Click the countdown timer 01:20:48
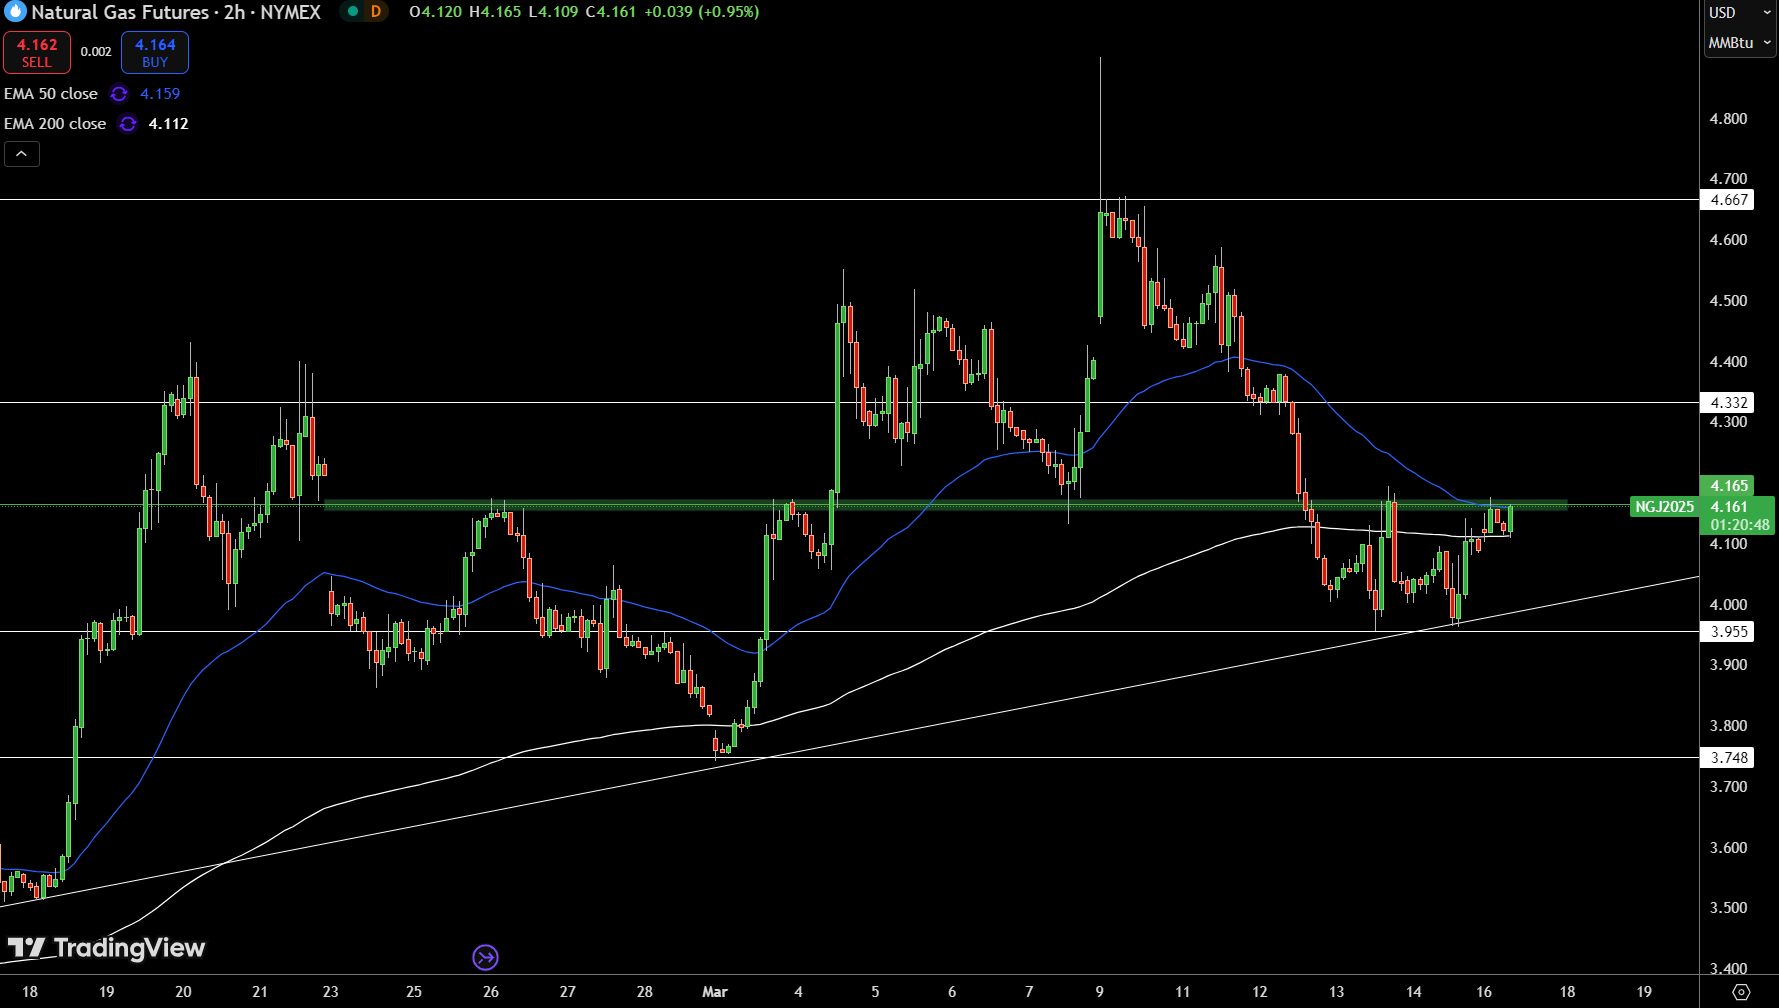This screenshot has width=1779, height=1008. coord(1739,525)
